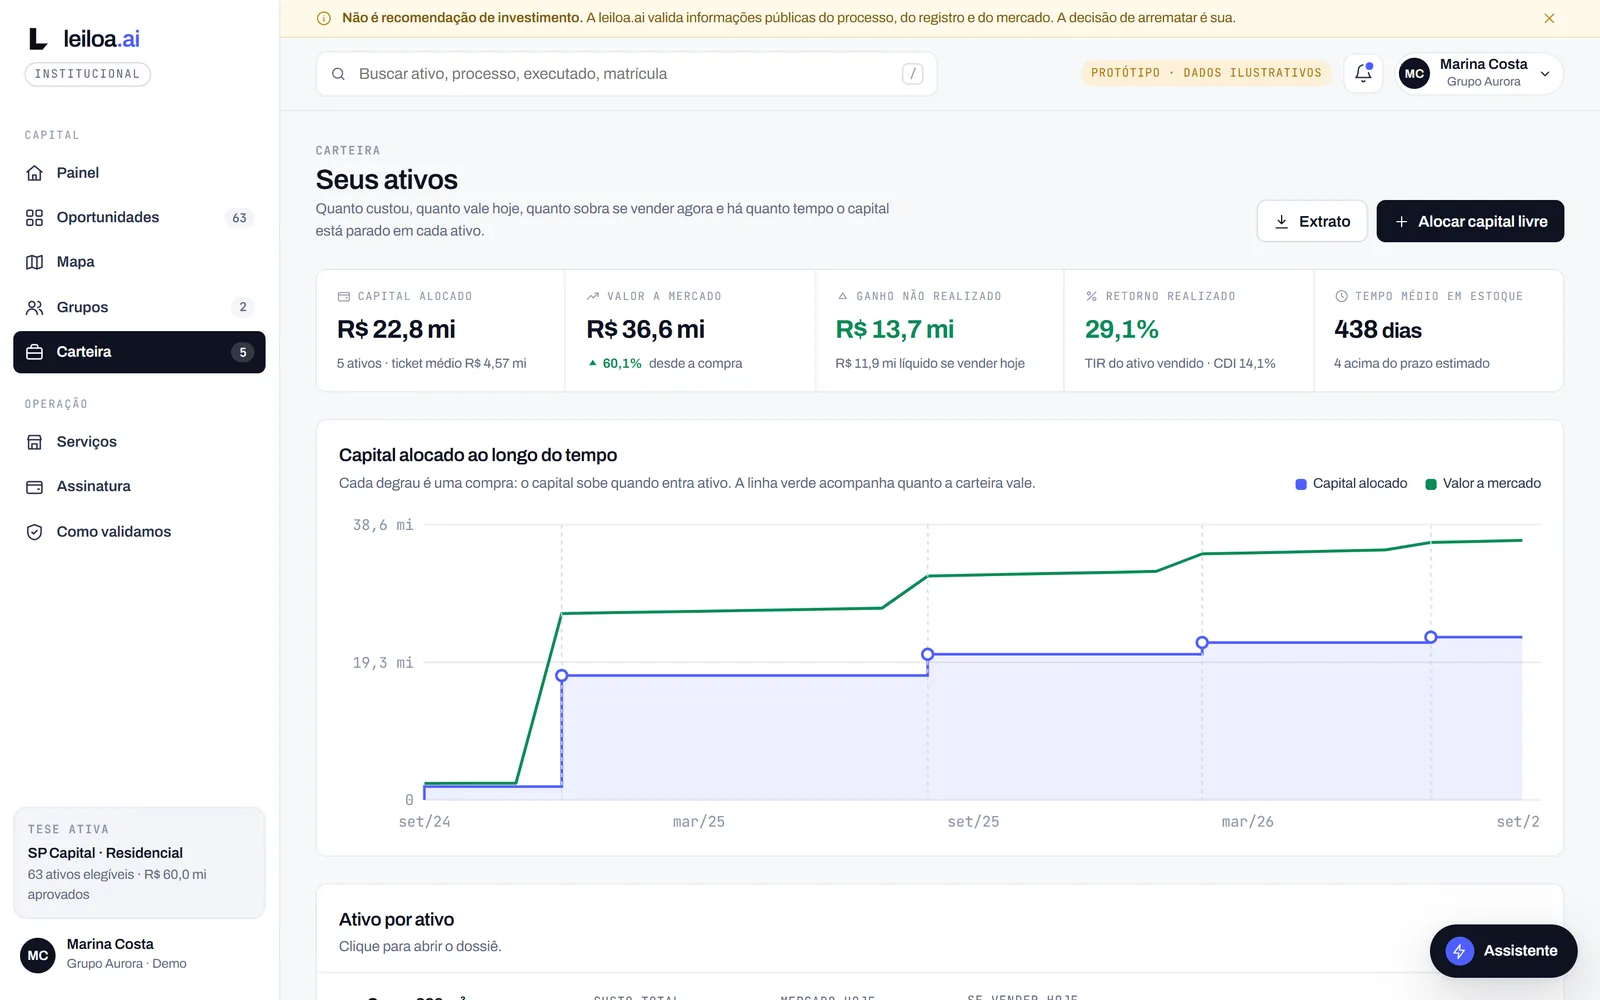The height and width of the screenshot is (1000, 1600).
Task: Open the Tese ativa SP Capital card
Action: point(139,862)
